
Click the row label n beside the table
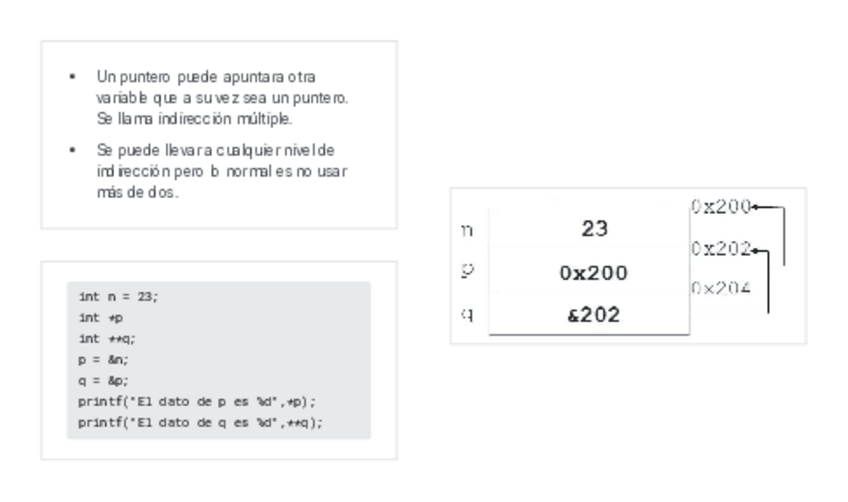coord(467,230)
